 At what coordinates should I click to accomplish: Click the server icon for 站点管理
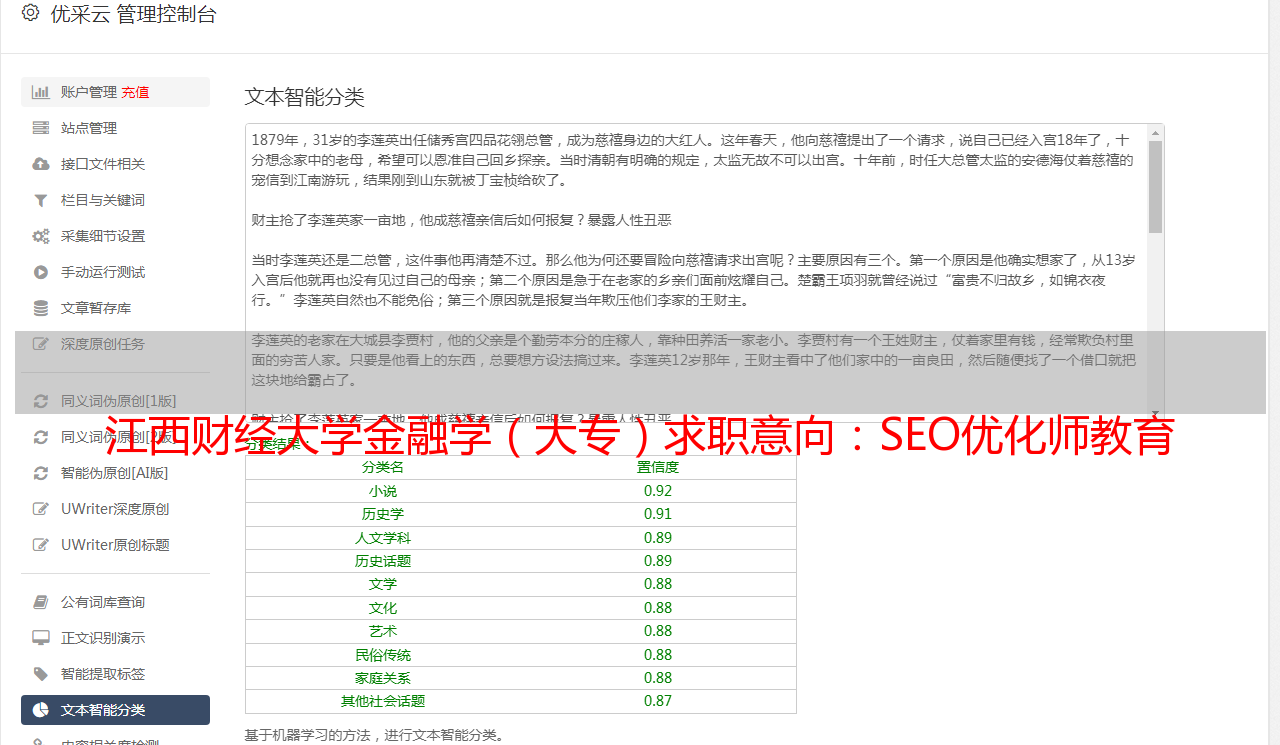(x=41, y=128)
